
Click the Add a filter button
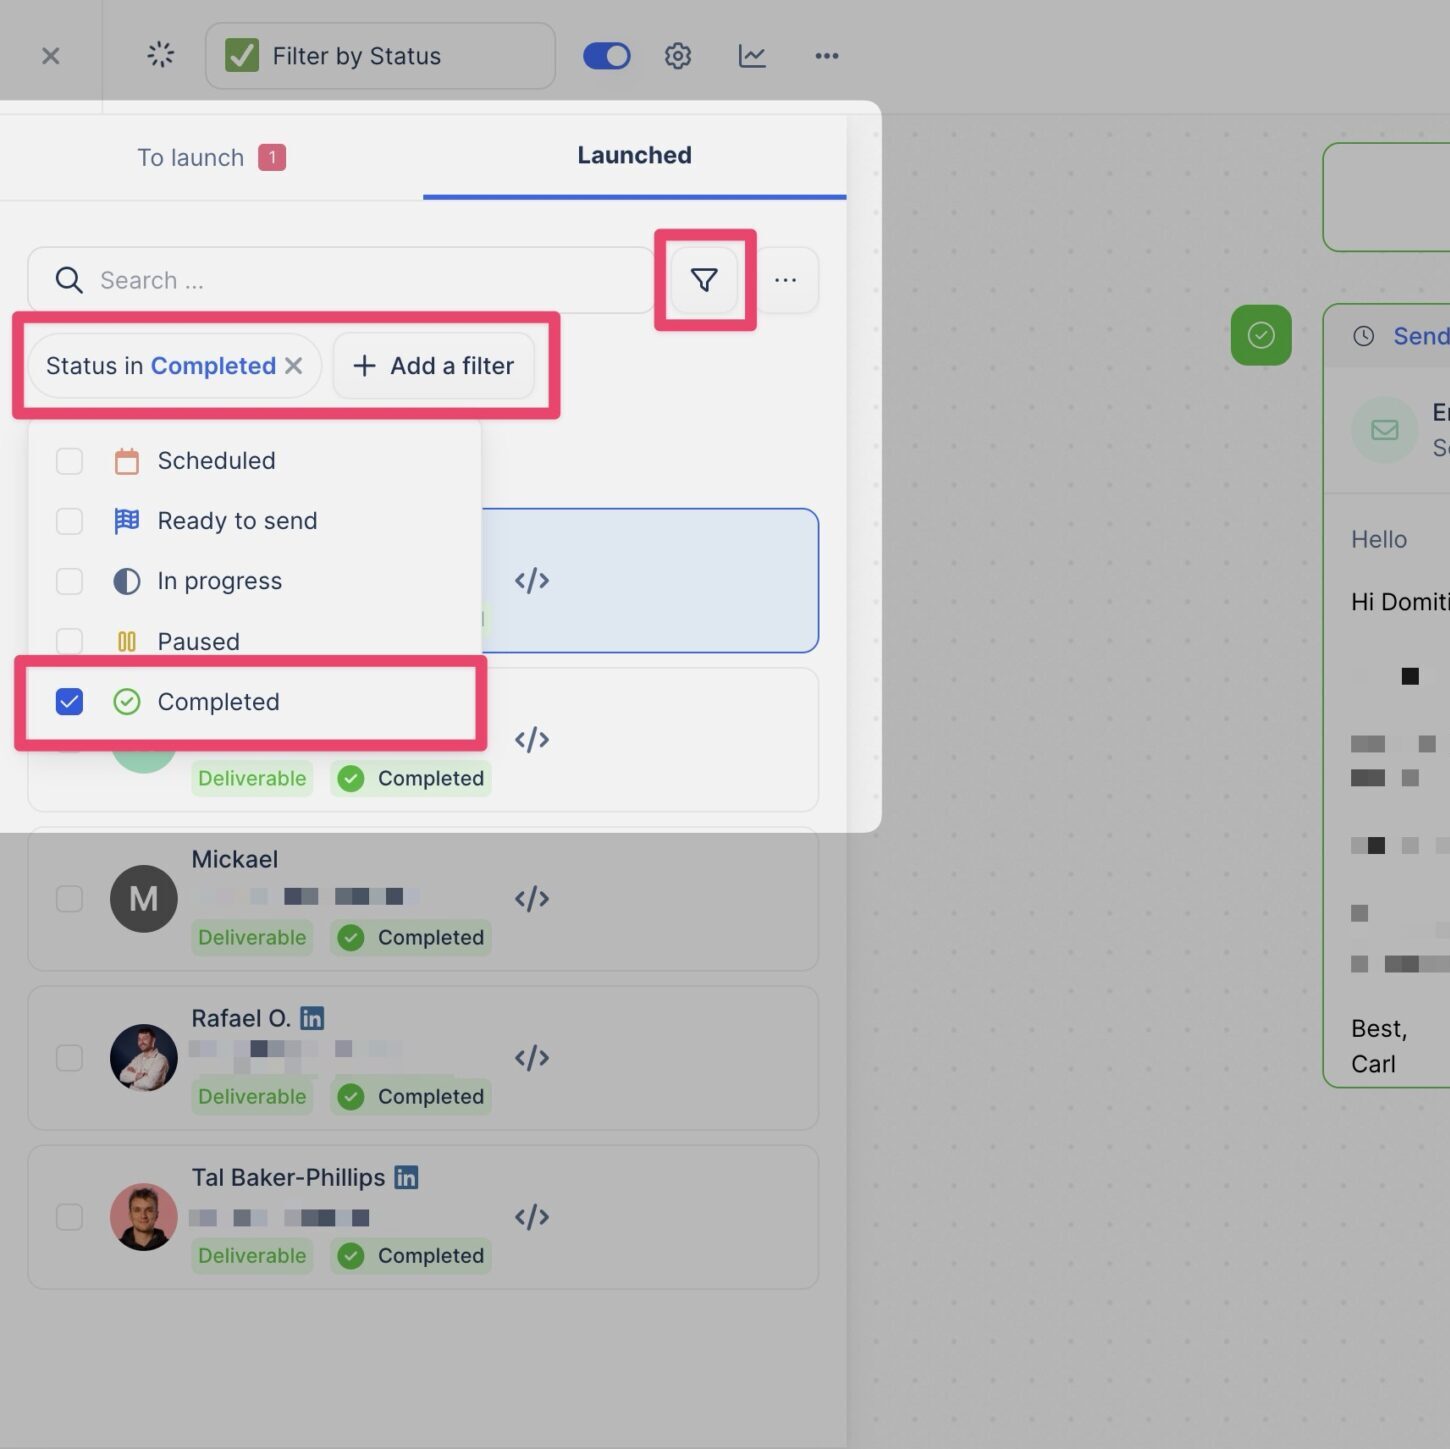click(433, 366)
